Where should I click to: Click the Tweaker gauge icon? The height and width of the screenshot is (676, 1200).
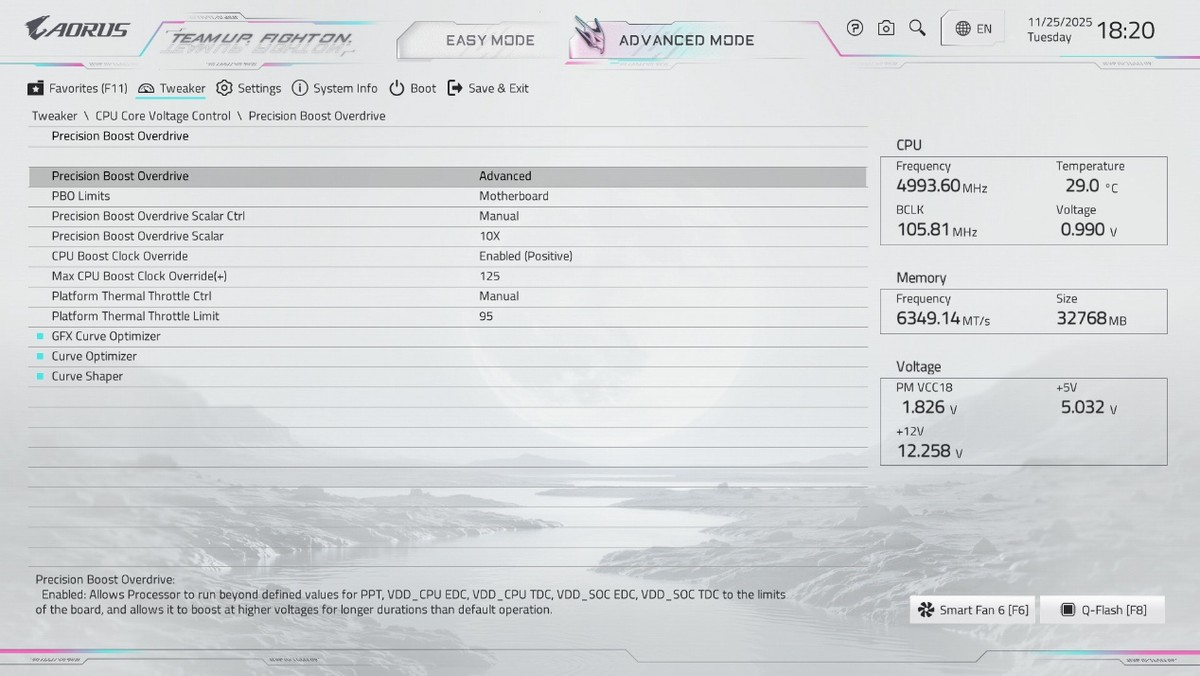tap(146, 88)
